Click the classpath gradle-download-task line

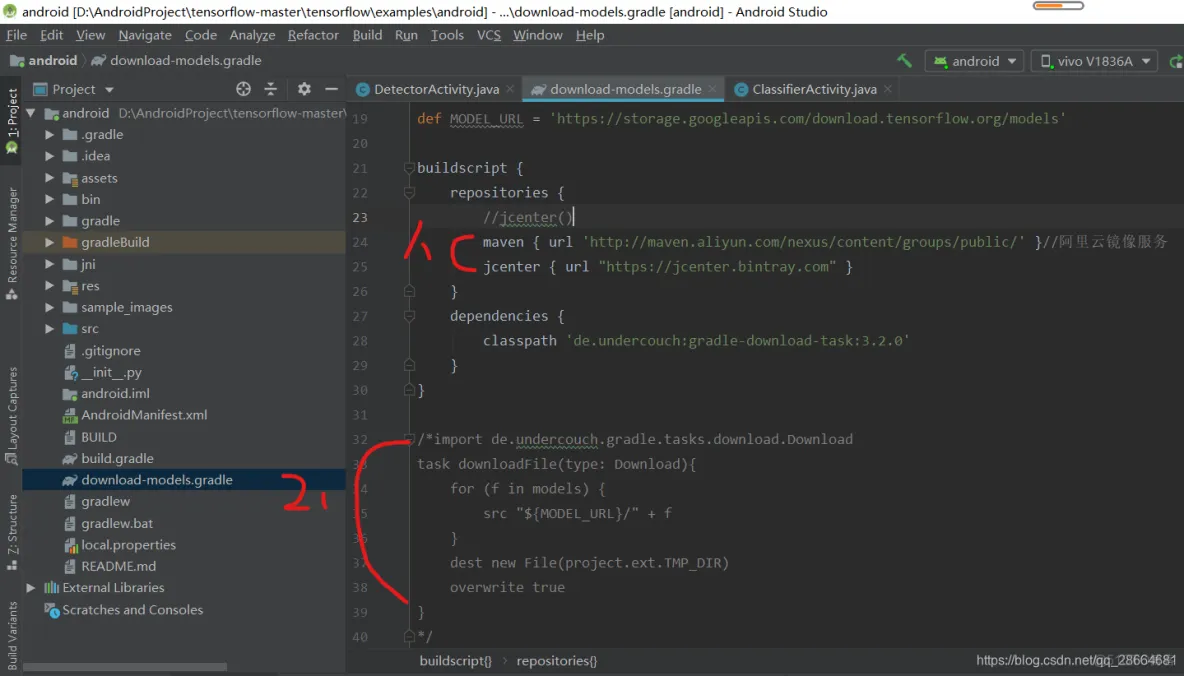696,341
